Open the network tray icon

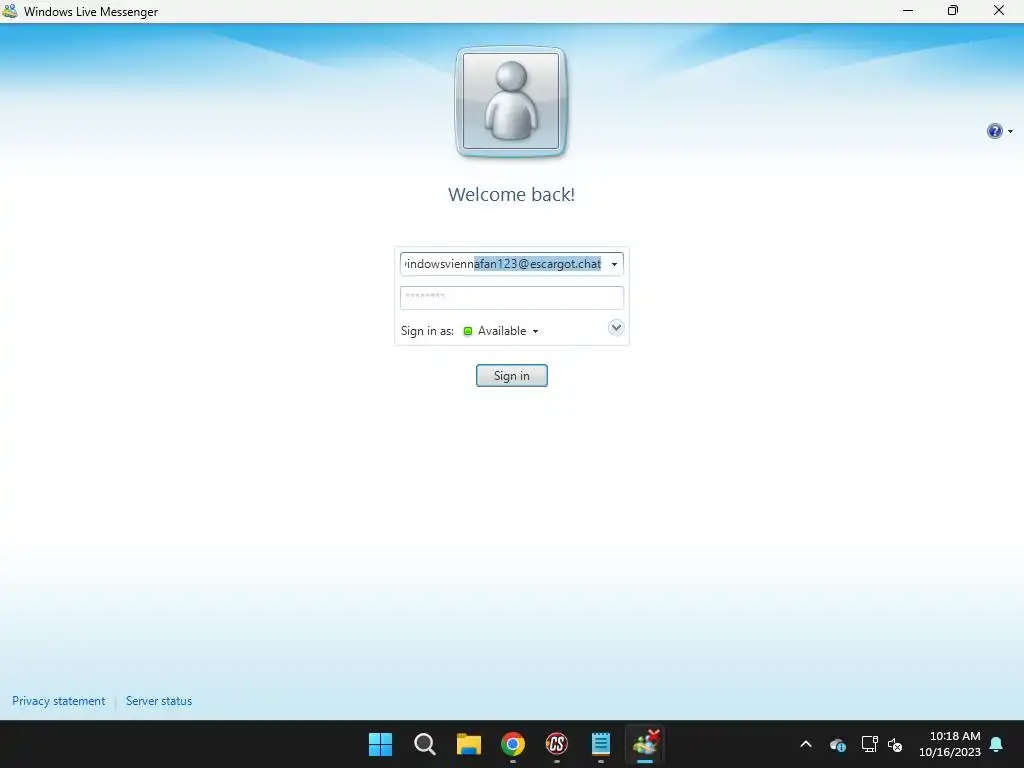click(869, 744)
